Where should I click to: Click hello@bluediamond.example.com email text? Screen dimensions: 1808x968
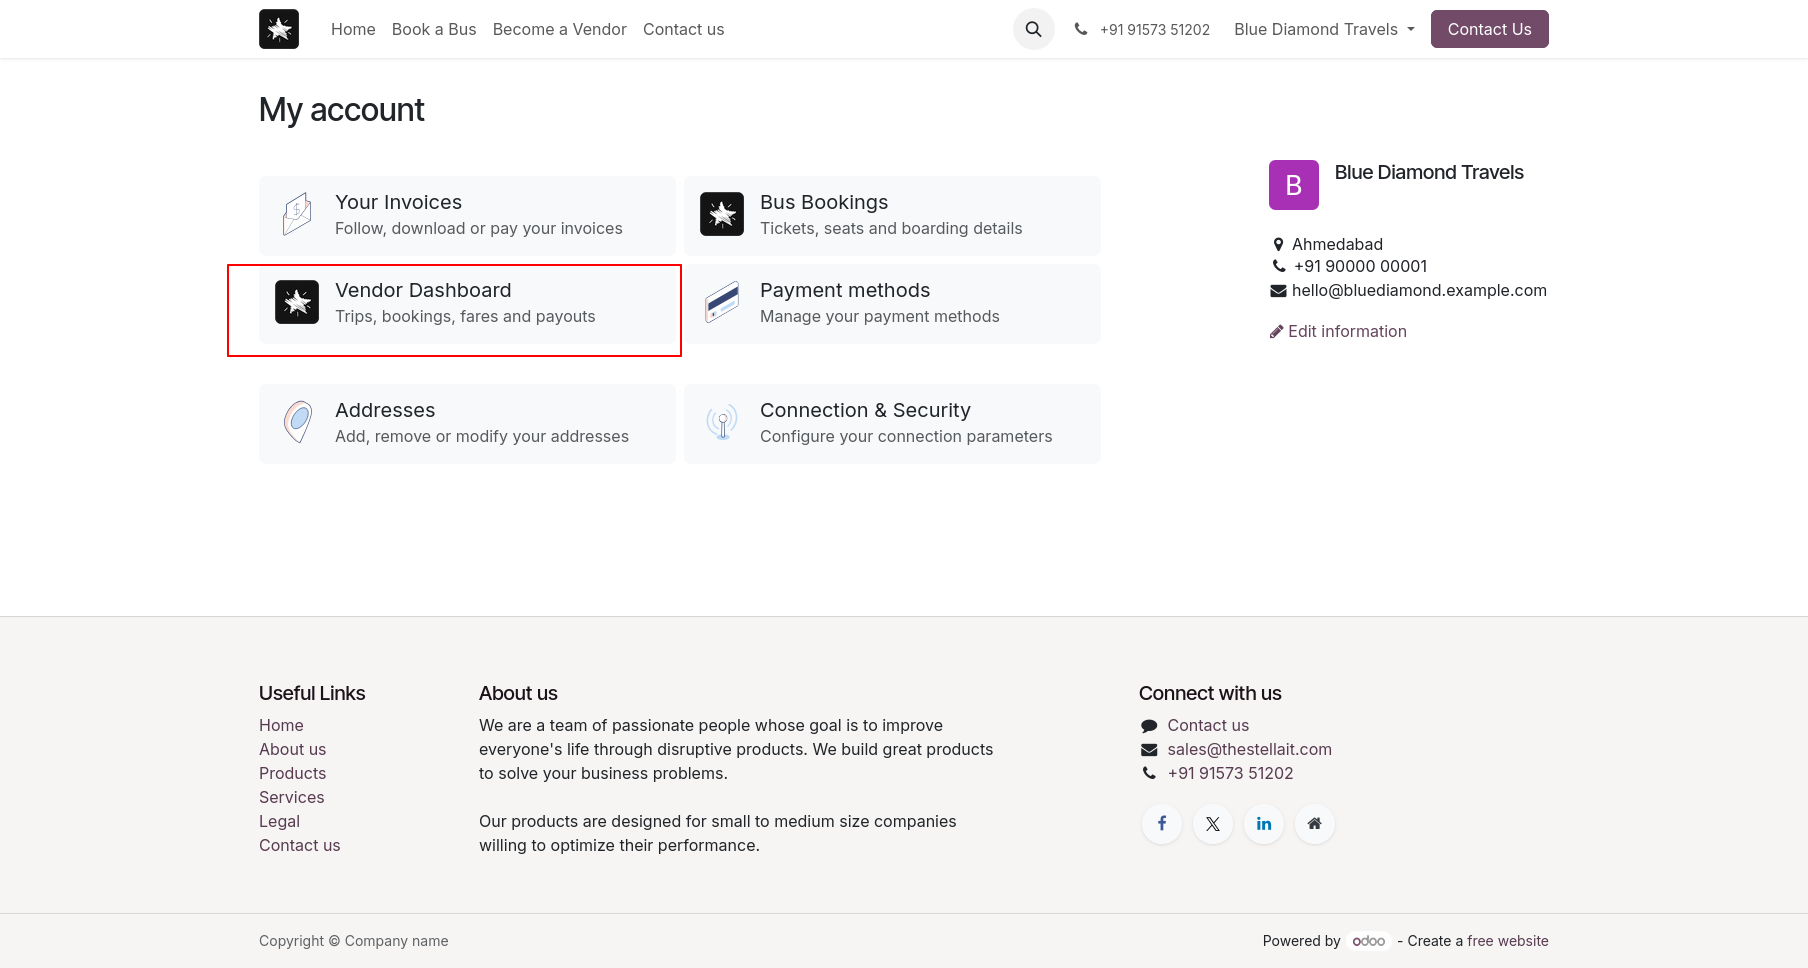tap(1419, 290)
